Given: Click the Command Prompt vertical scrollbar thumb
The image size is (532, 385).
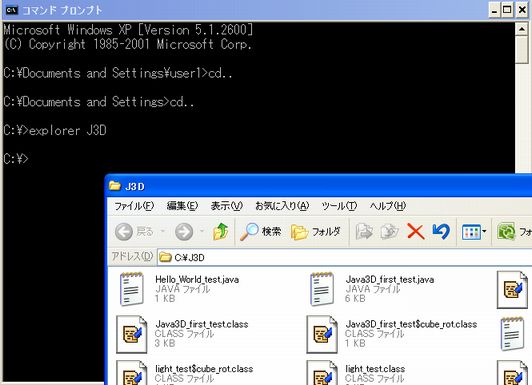Looking at the screenshot, I should (x=522, y=50).
